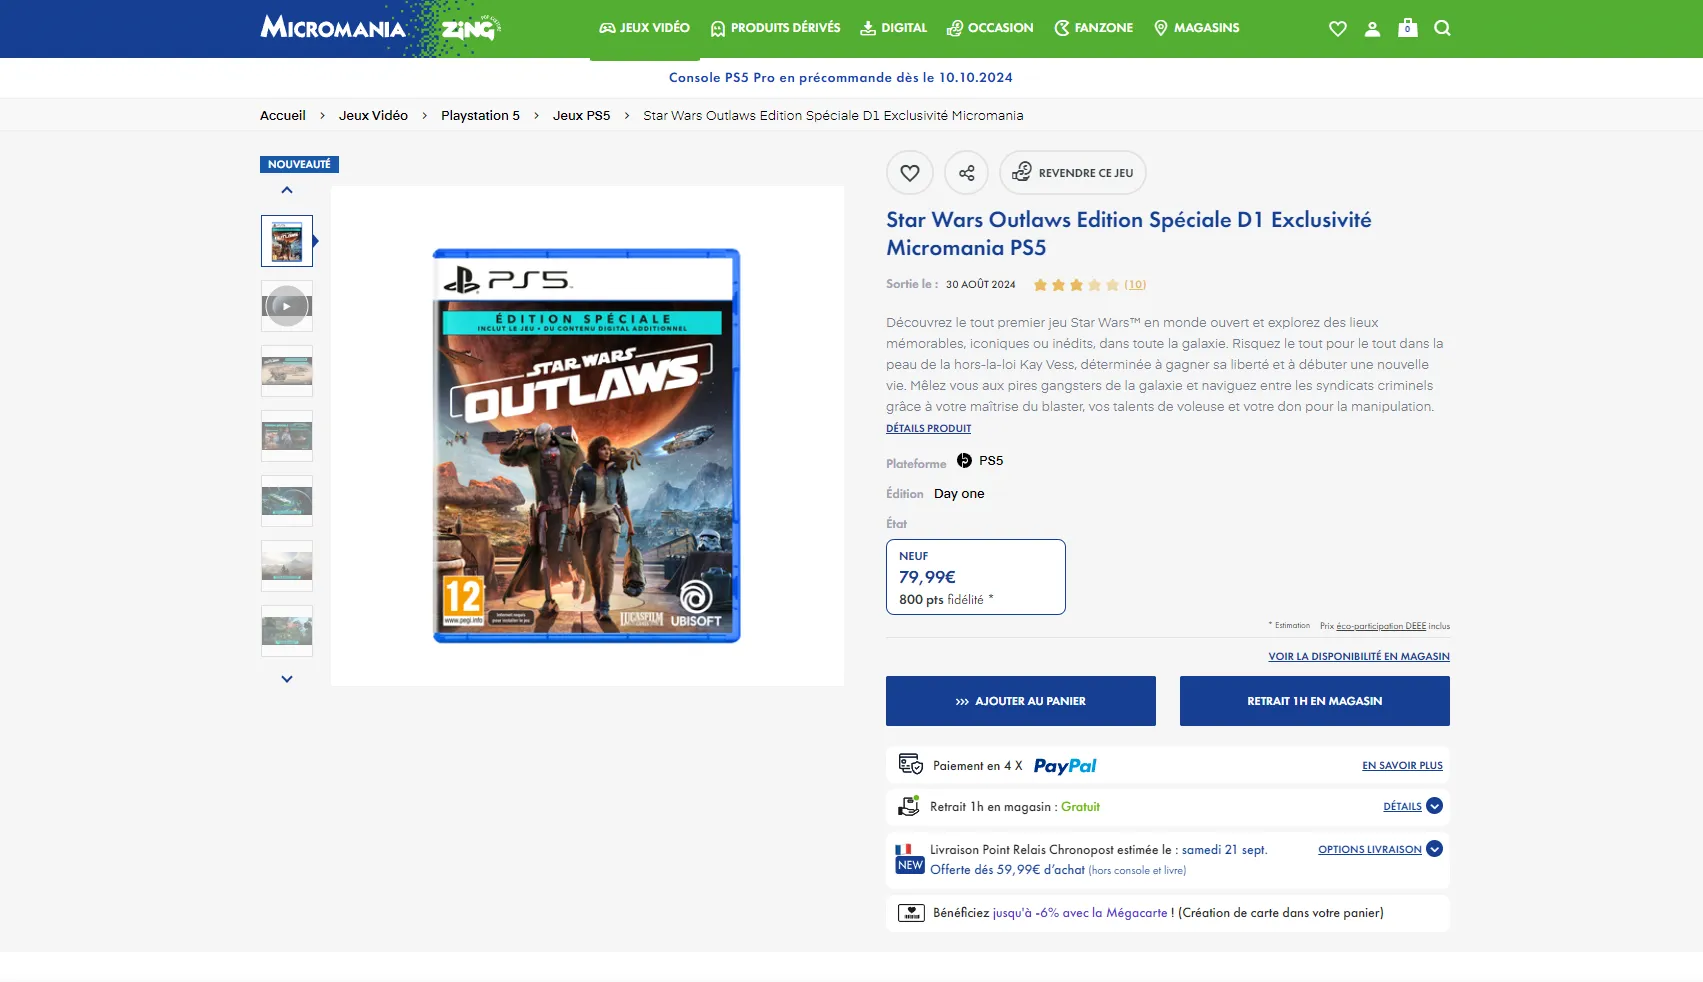1703x982 pixels.
Task: Click Ajouter au panier button
Action: coord(1020,701)
